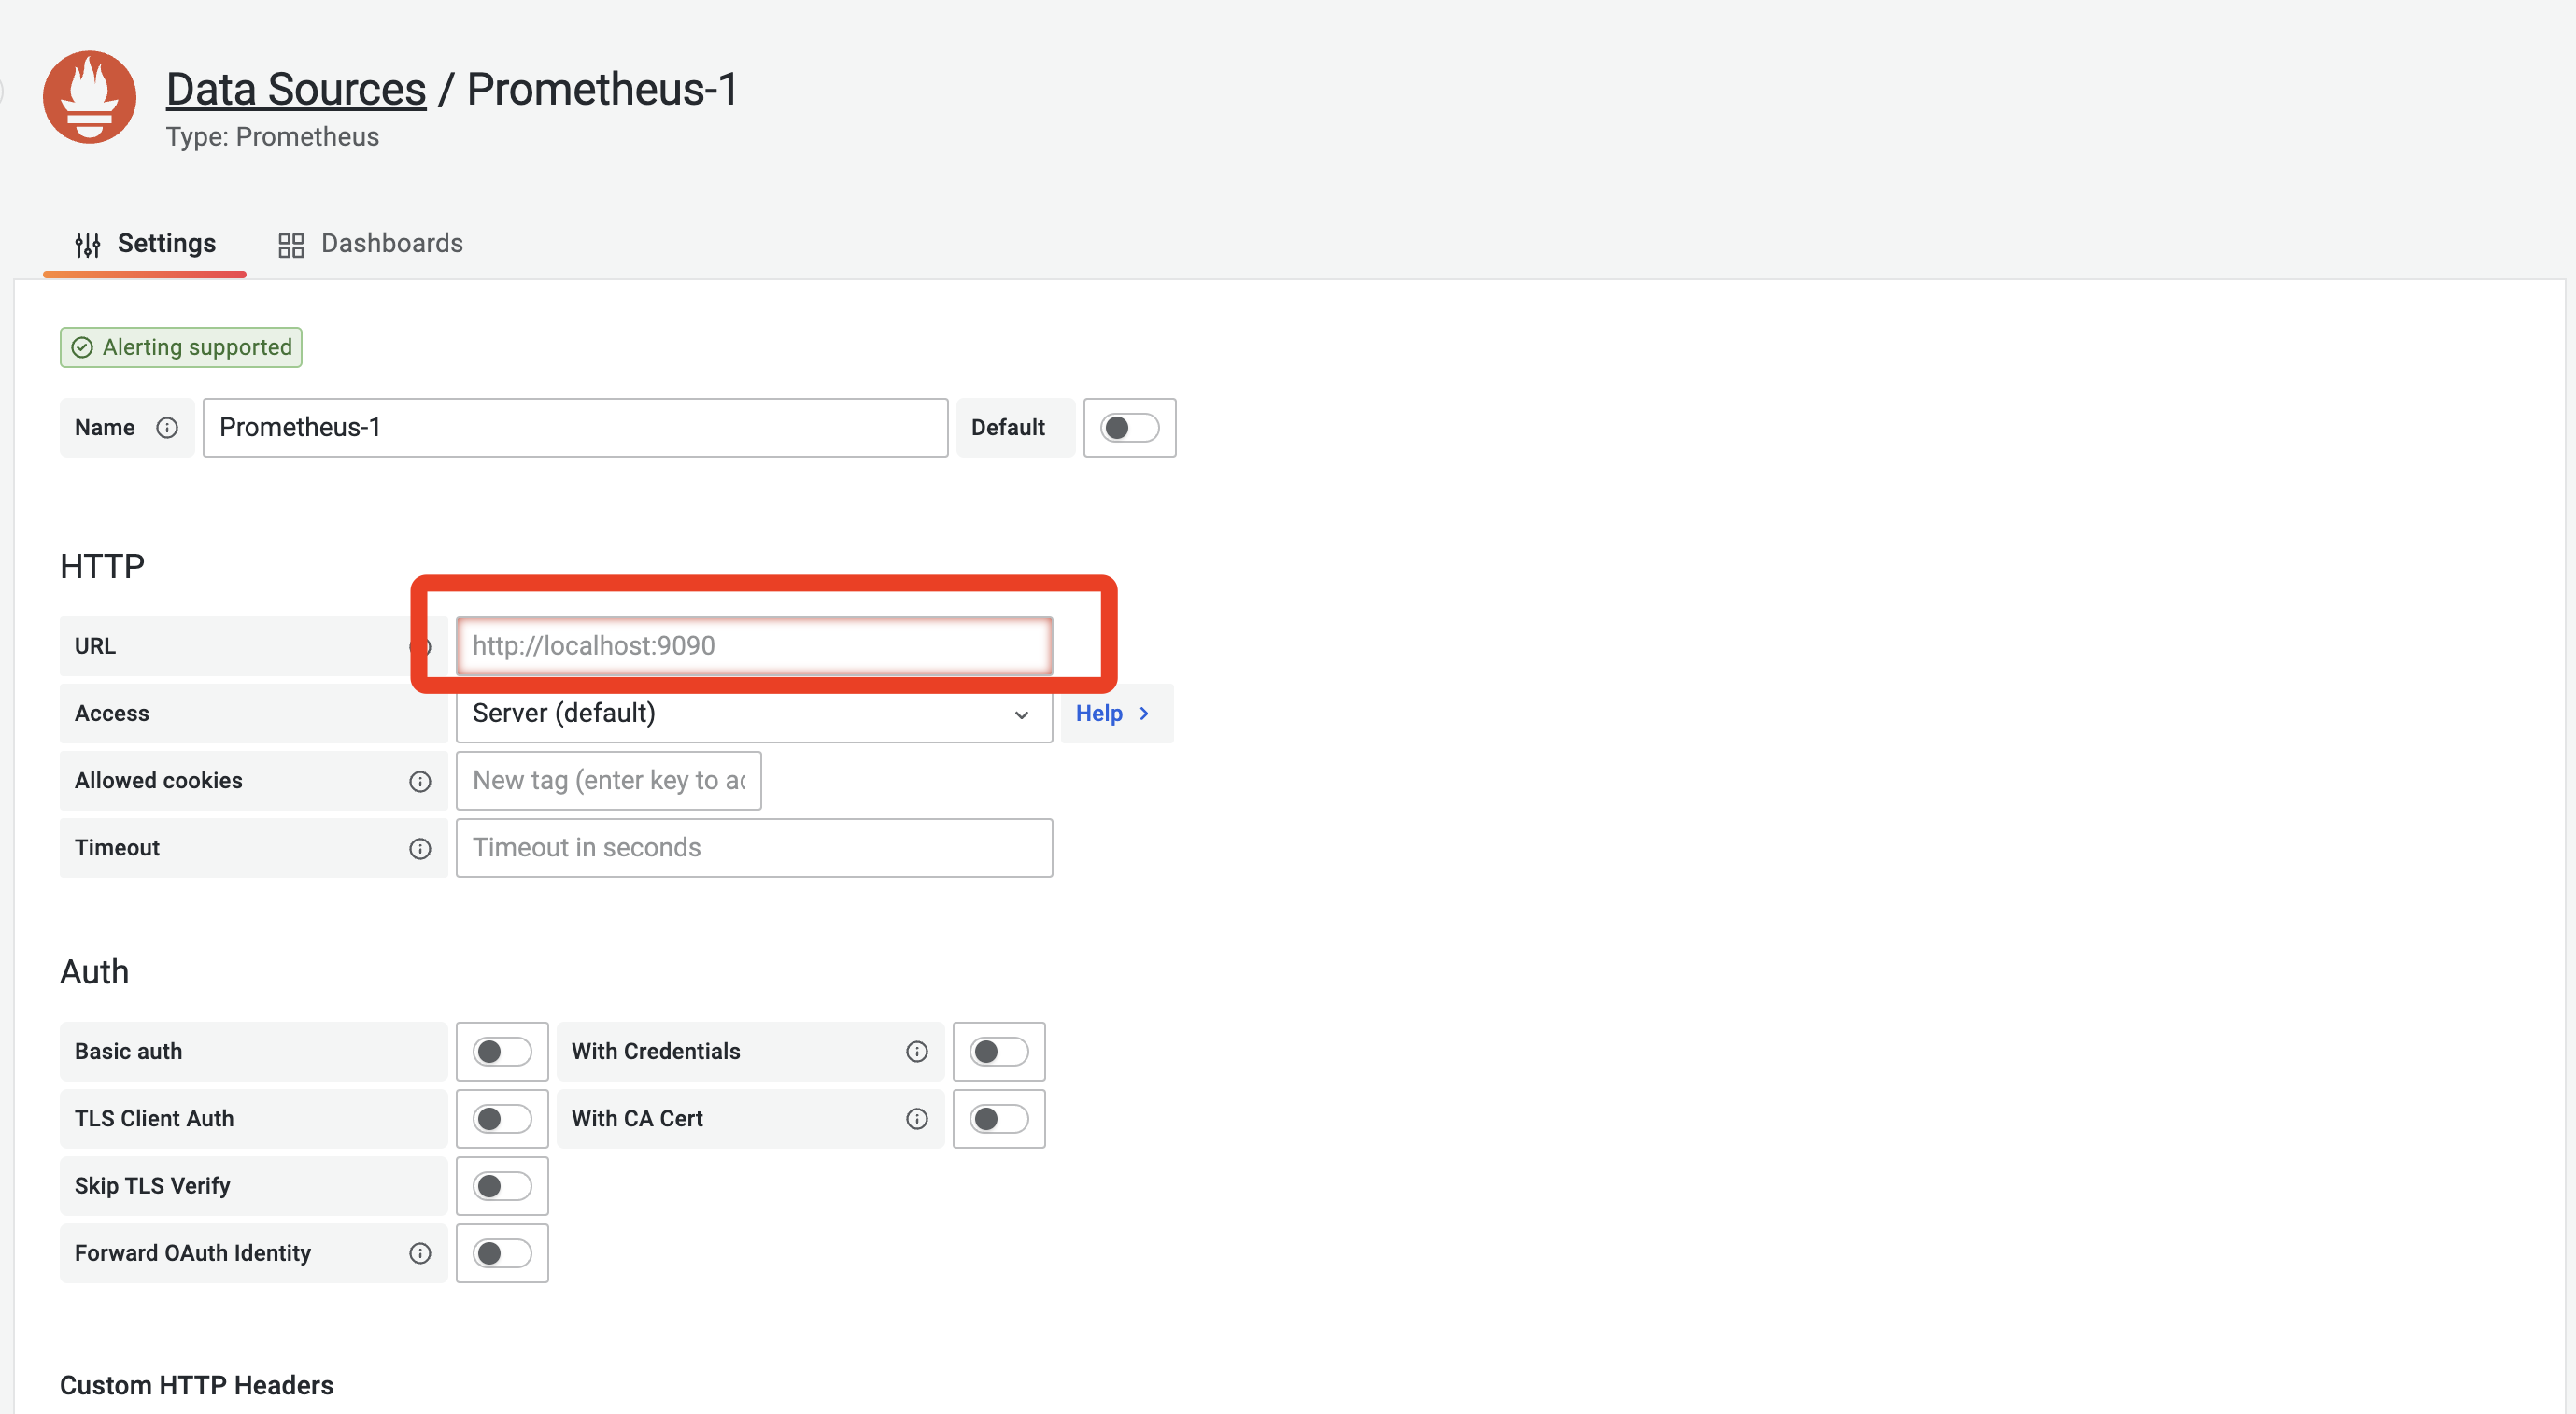Open the Data Sources breadcrumb link
The width and height of the screenshot is (2576, 1414).
[296, 89]
